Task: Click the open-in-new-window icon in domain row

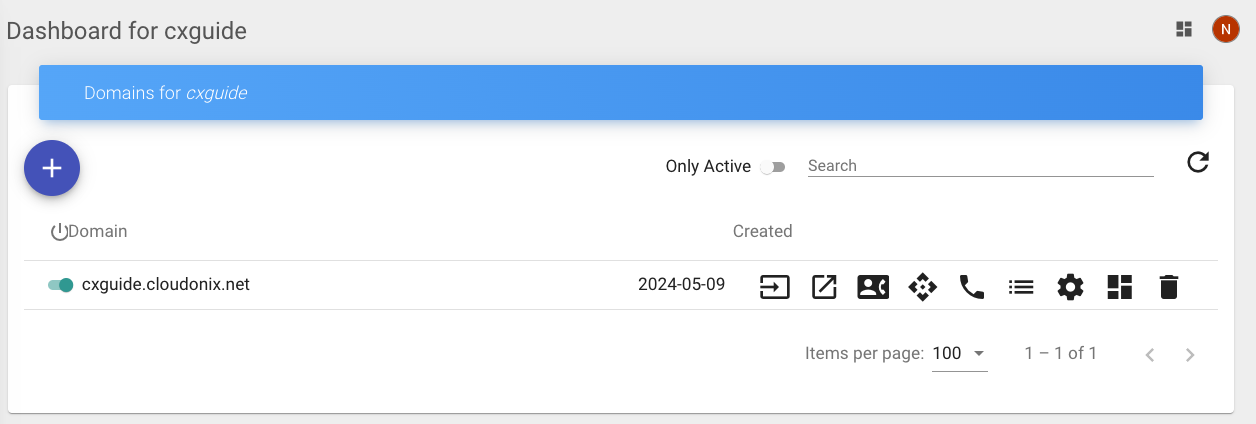Action: coord(823,287)
